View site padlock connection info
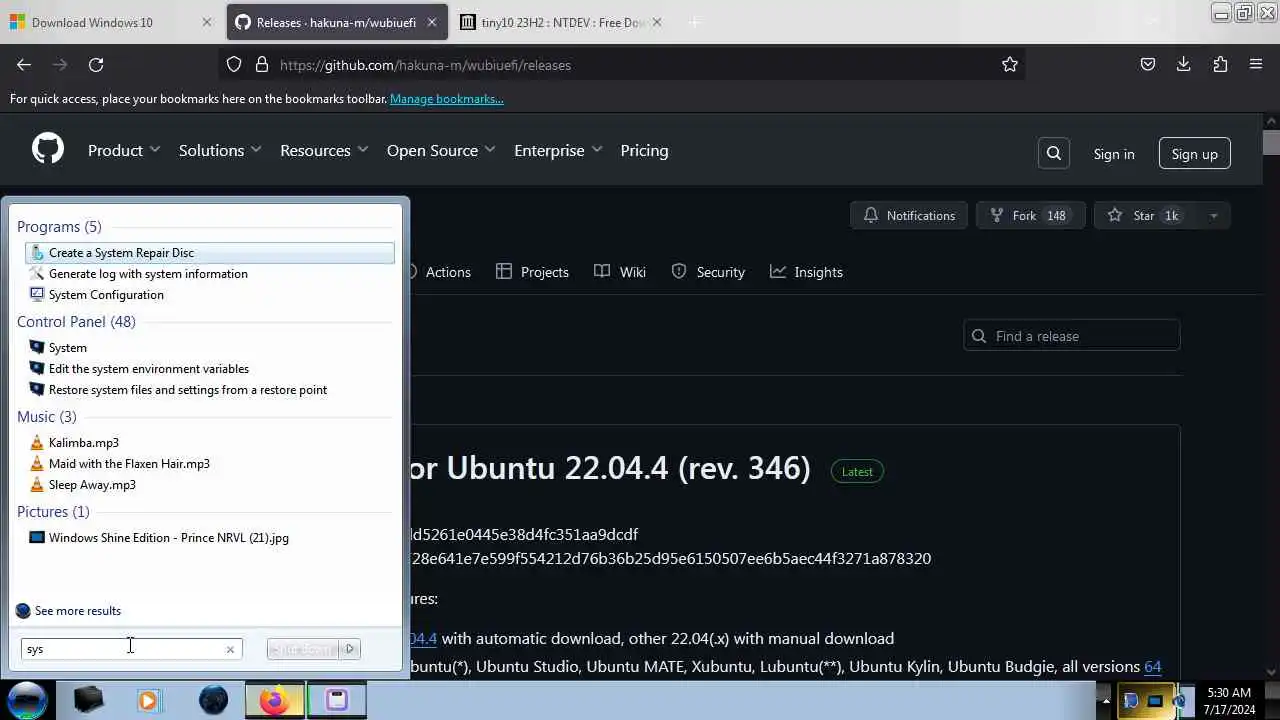Screen dimensions: 1280x720 point(262,65)
